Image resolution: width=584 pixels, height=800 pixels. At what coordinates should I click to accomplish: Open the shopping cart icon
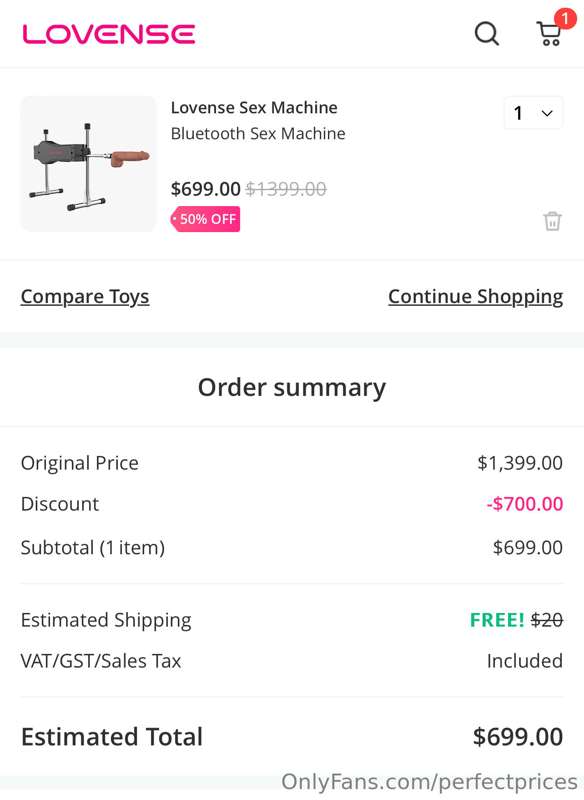(x=548, y=34)
